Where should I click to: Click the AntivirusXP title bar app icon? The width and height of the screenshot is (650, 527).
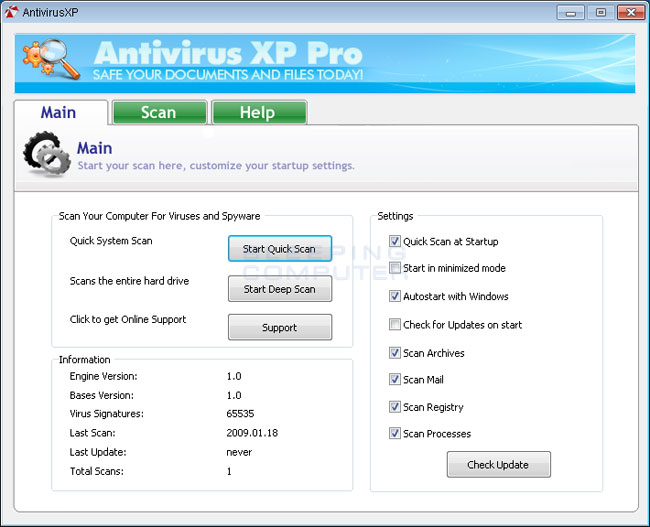pyautogui.click(x=11, y=12)
